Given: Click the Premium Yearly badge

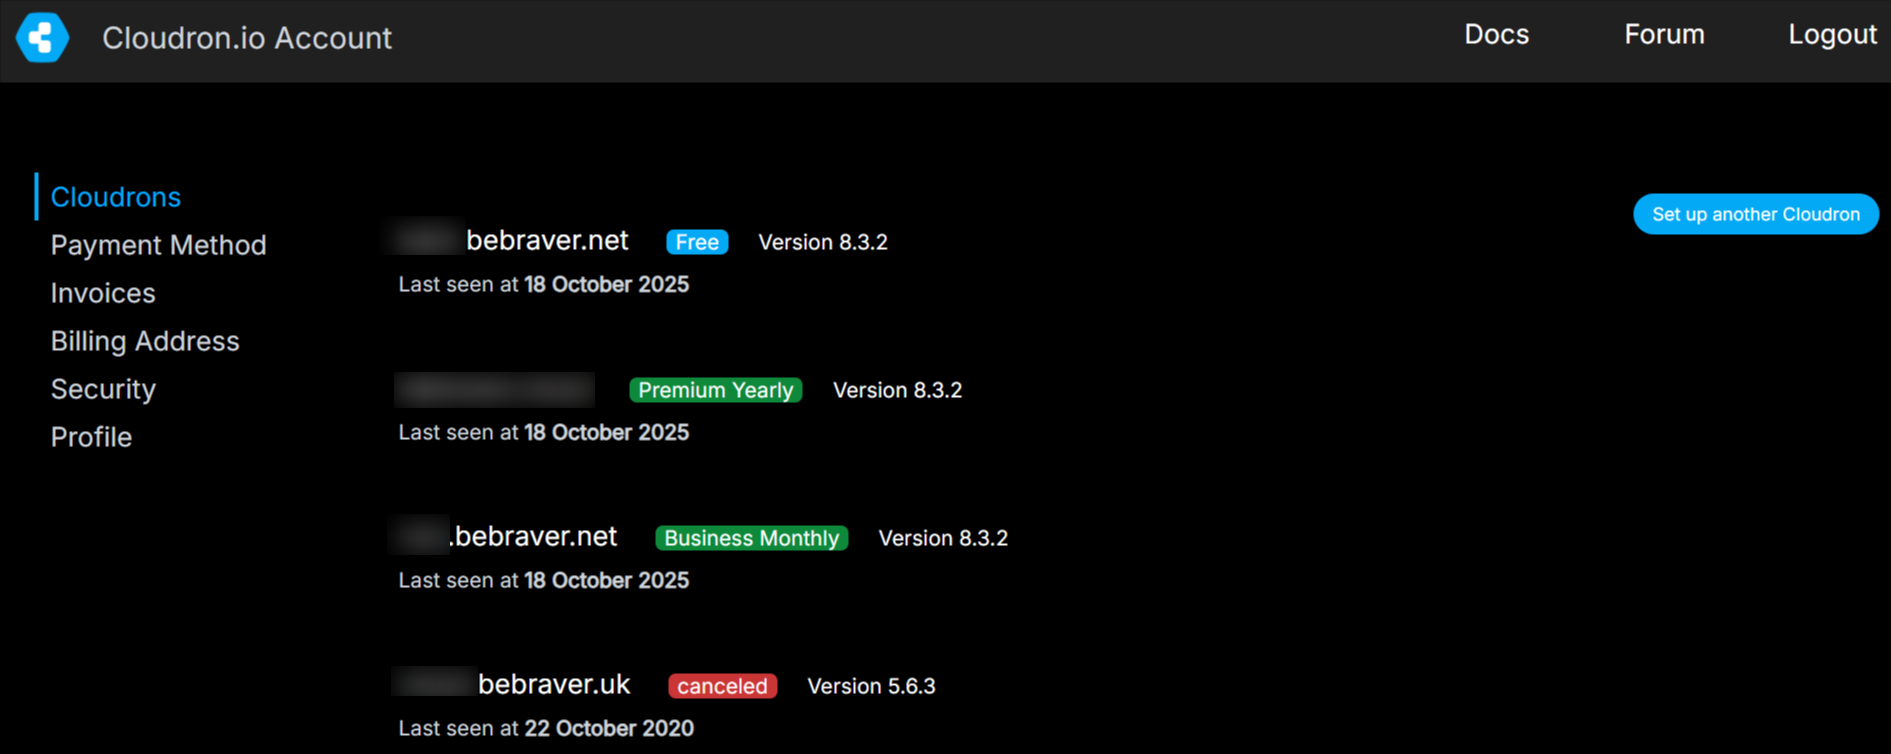Looking at the screenshot, I should [x=715, y=390].
